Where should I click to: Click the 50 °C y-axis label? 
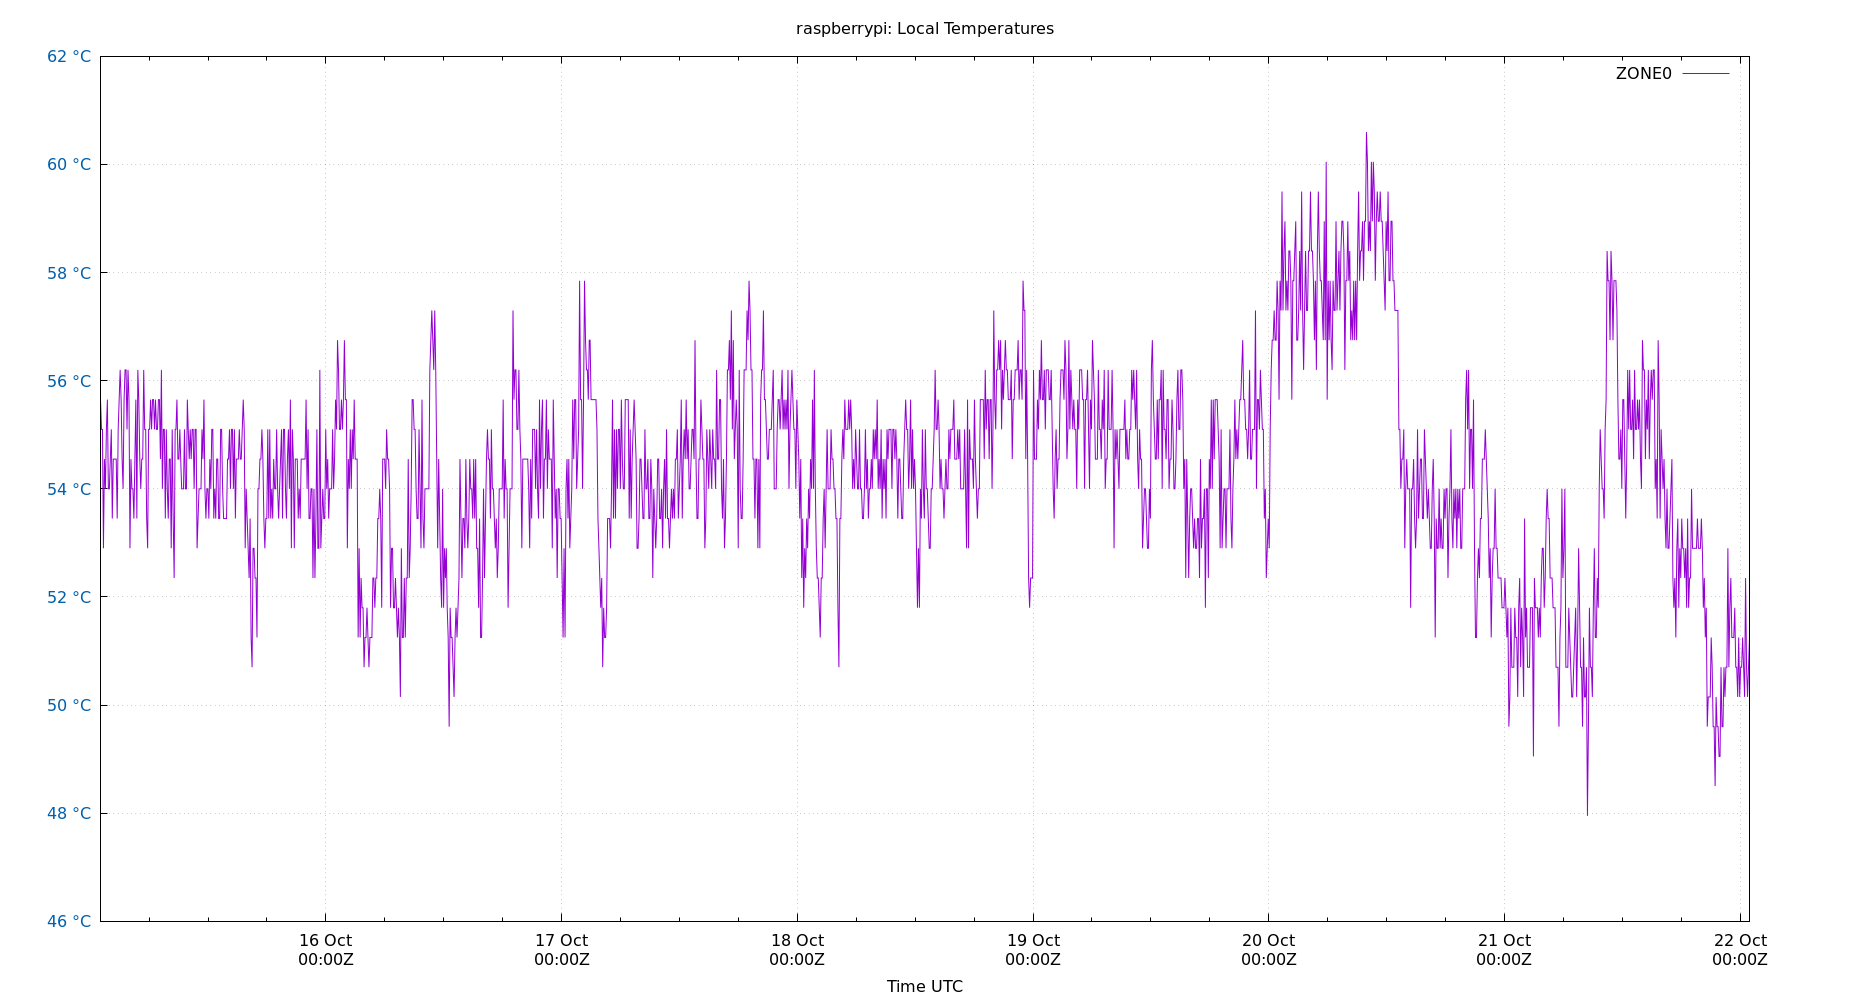(x=69, y=705)
